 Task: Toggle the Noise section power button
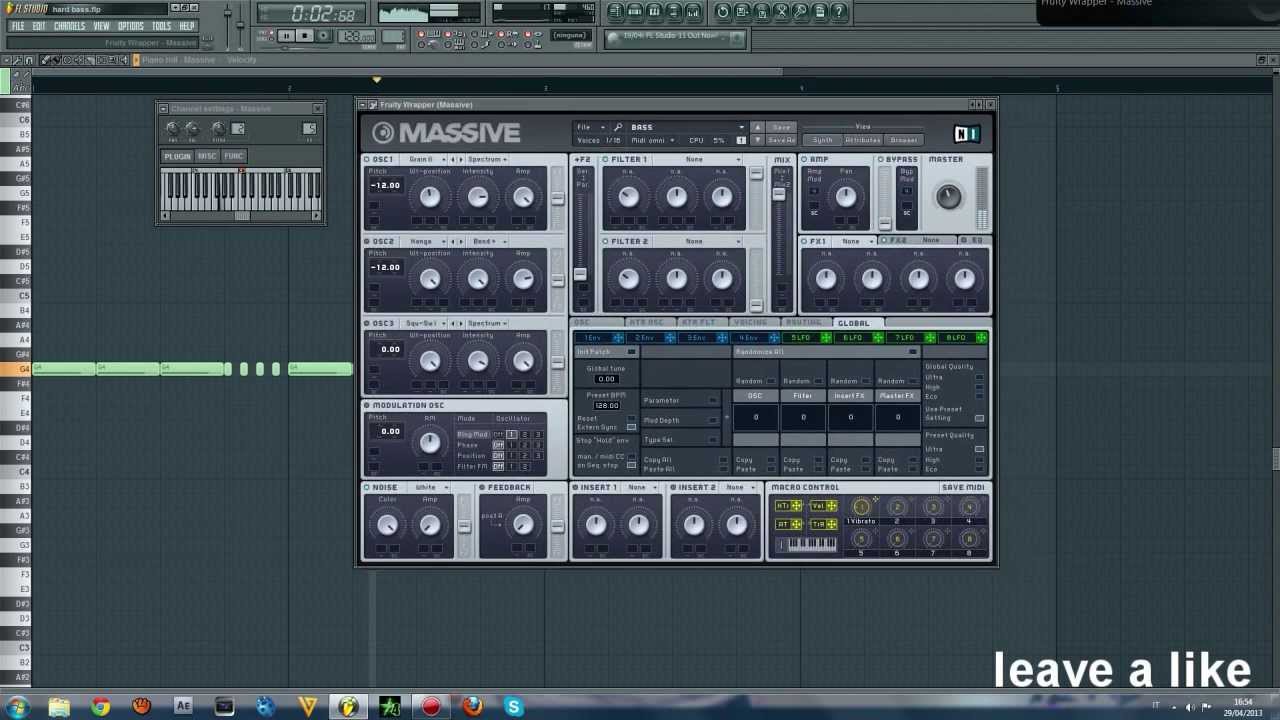click(x=367, y=487)
